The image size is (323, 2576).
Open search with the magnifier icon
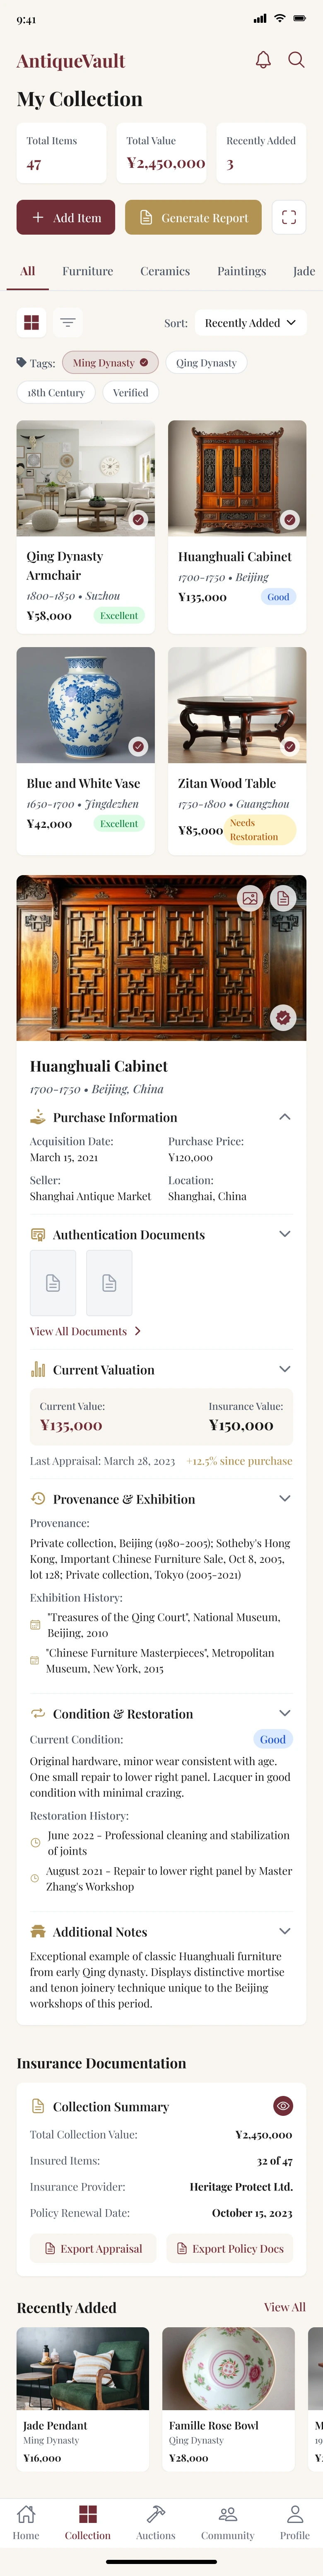tap(296, 60)
